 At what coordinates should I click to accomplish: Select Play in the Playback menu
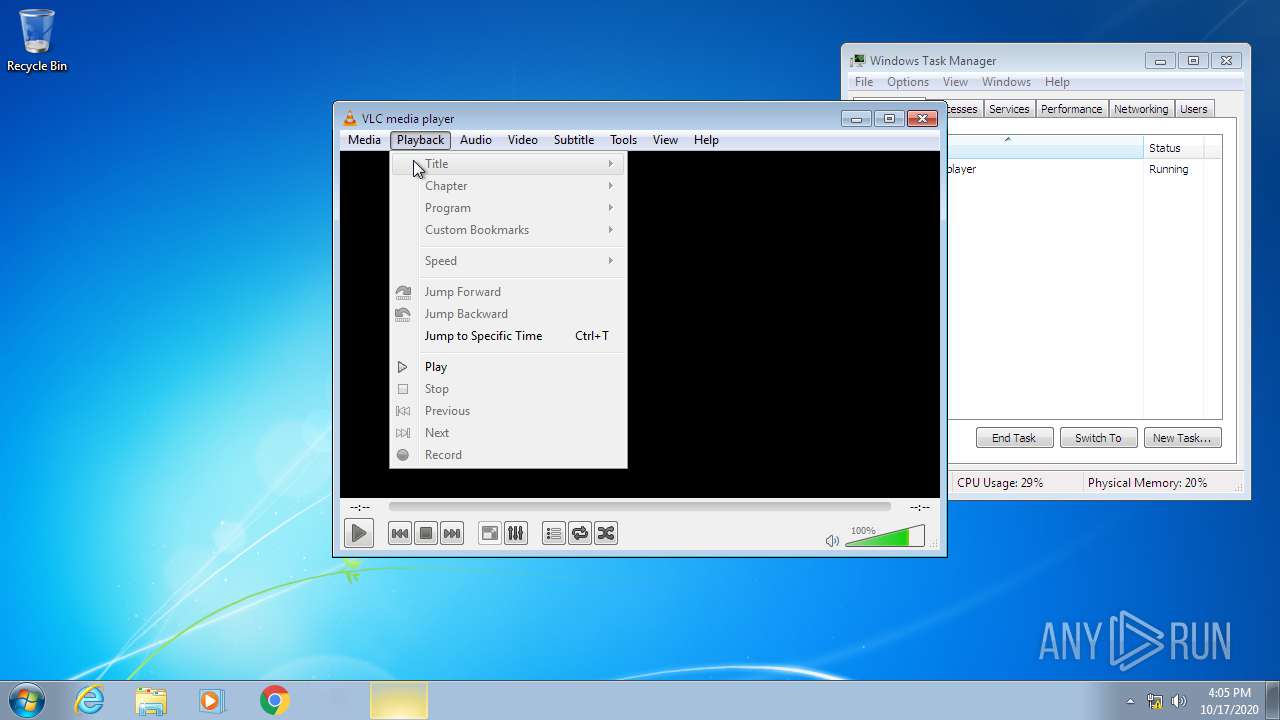pos(508,367)
